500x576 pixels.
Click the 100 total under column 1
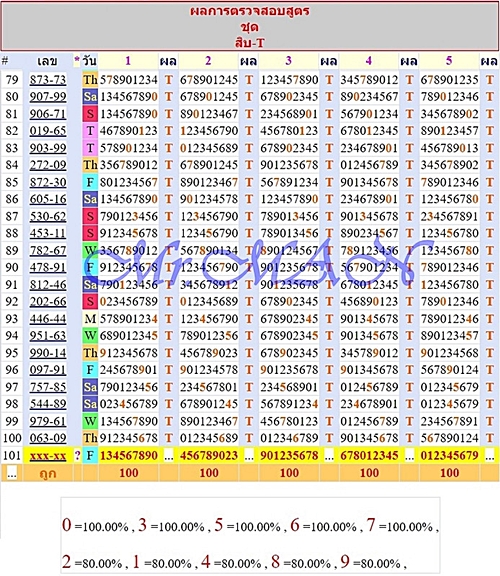click(129, 473)
